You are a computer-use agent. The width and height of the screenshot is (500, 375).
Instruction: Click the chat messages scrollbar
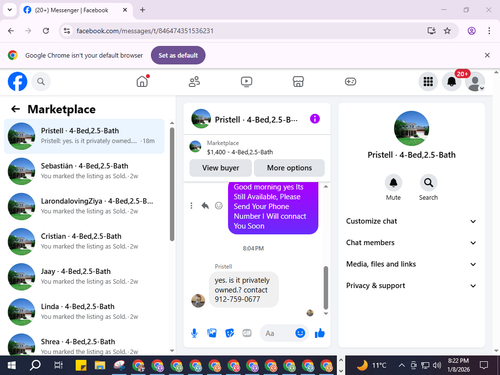pos(326,288)
